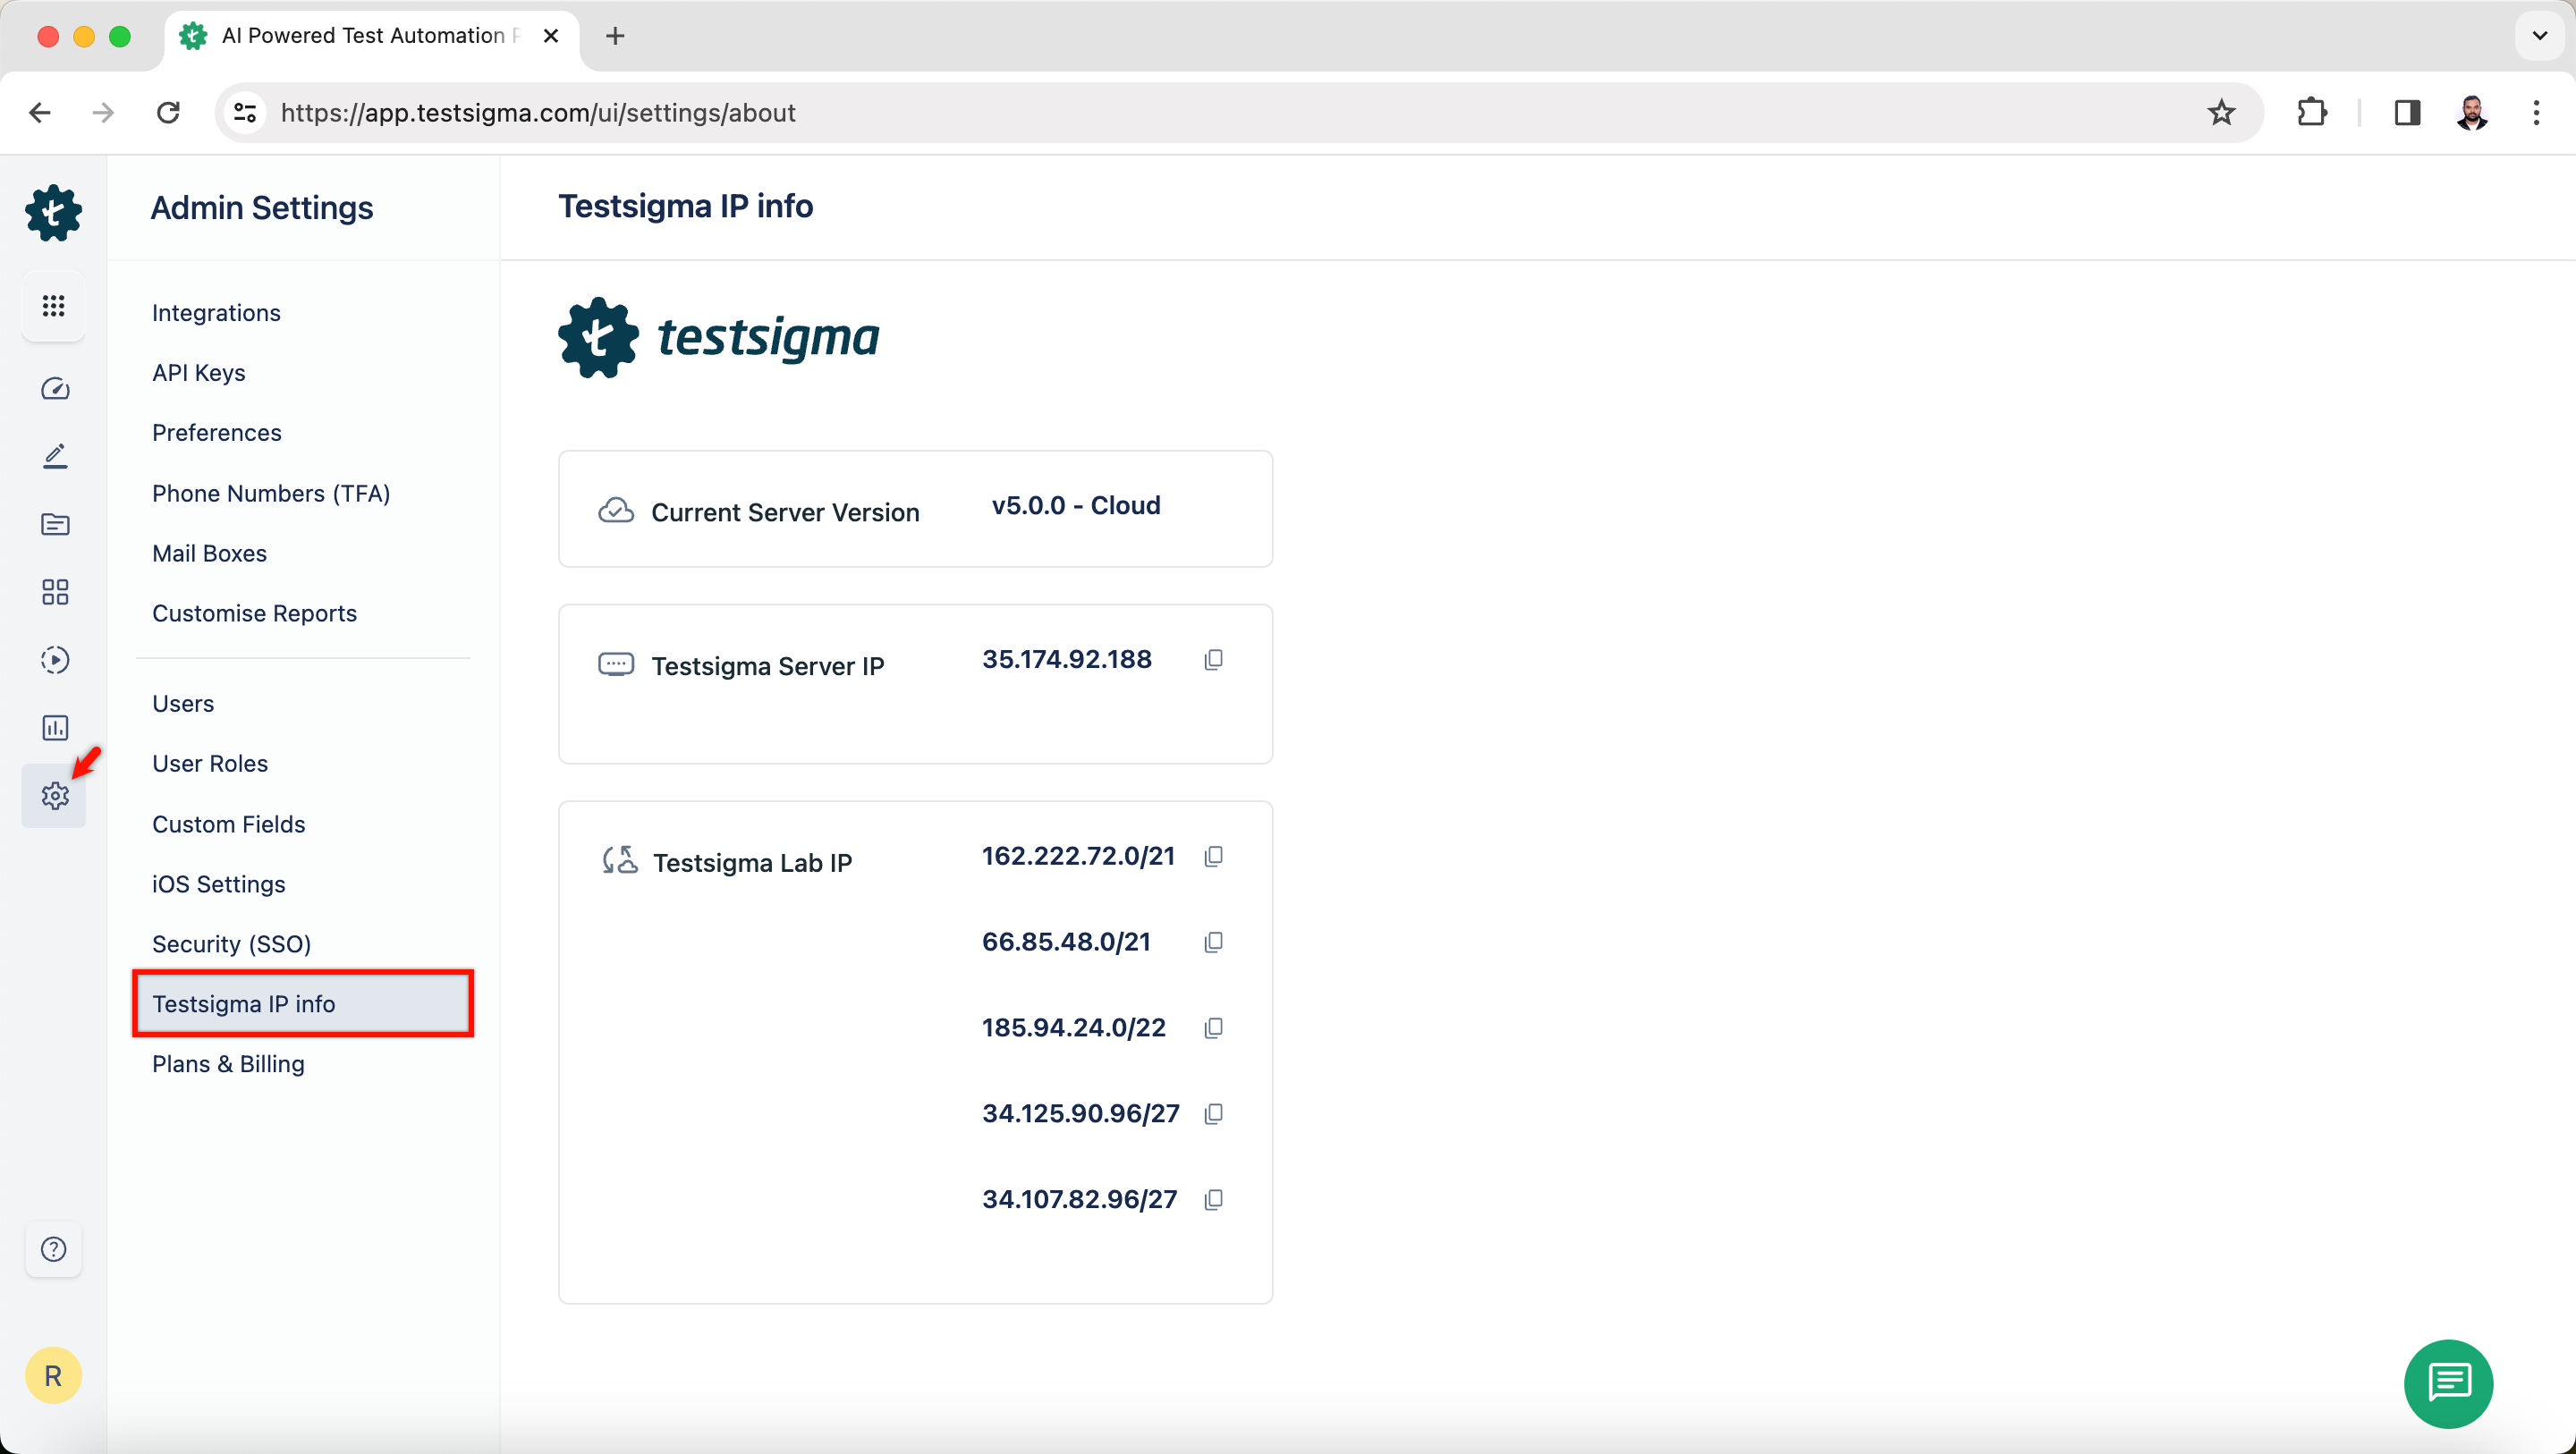The image size is (2576, 1454).
Task: Select the AI Powered Test Automation tab
Action: click(x=370, y=37)
